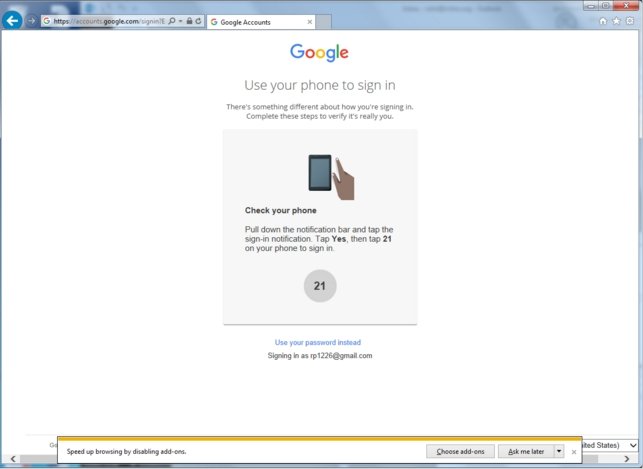This screenshot has height=469, width=643.
Task: Click the number 21 circle
Action: pyautogui.click(x=320, y=286)
